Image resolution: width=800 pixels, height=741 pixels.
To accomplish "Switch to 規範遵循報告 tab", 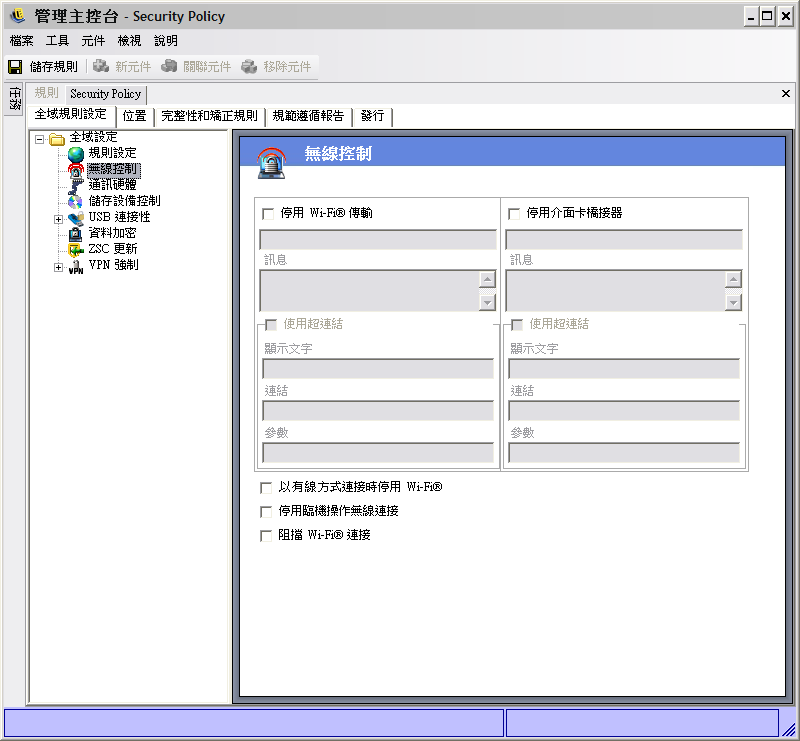I will coord(308,116).
